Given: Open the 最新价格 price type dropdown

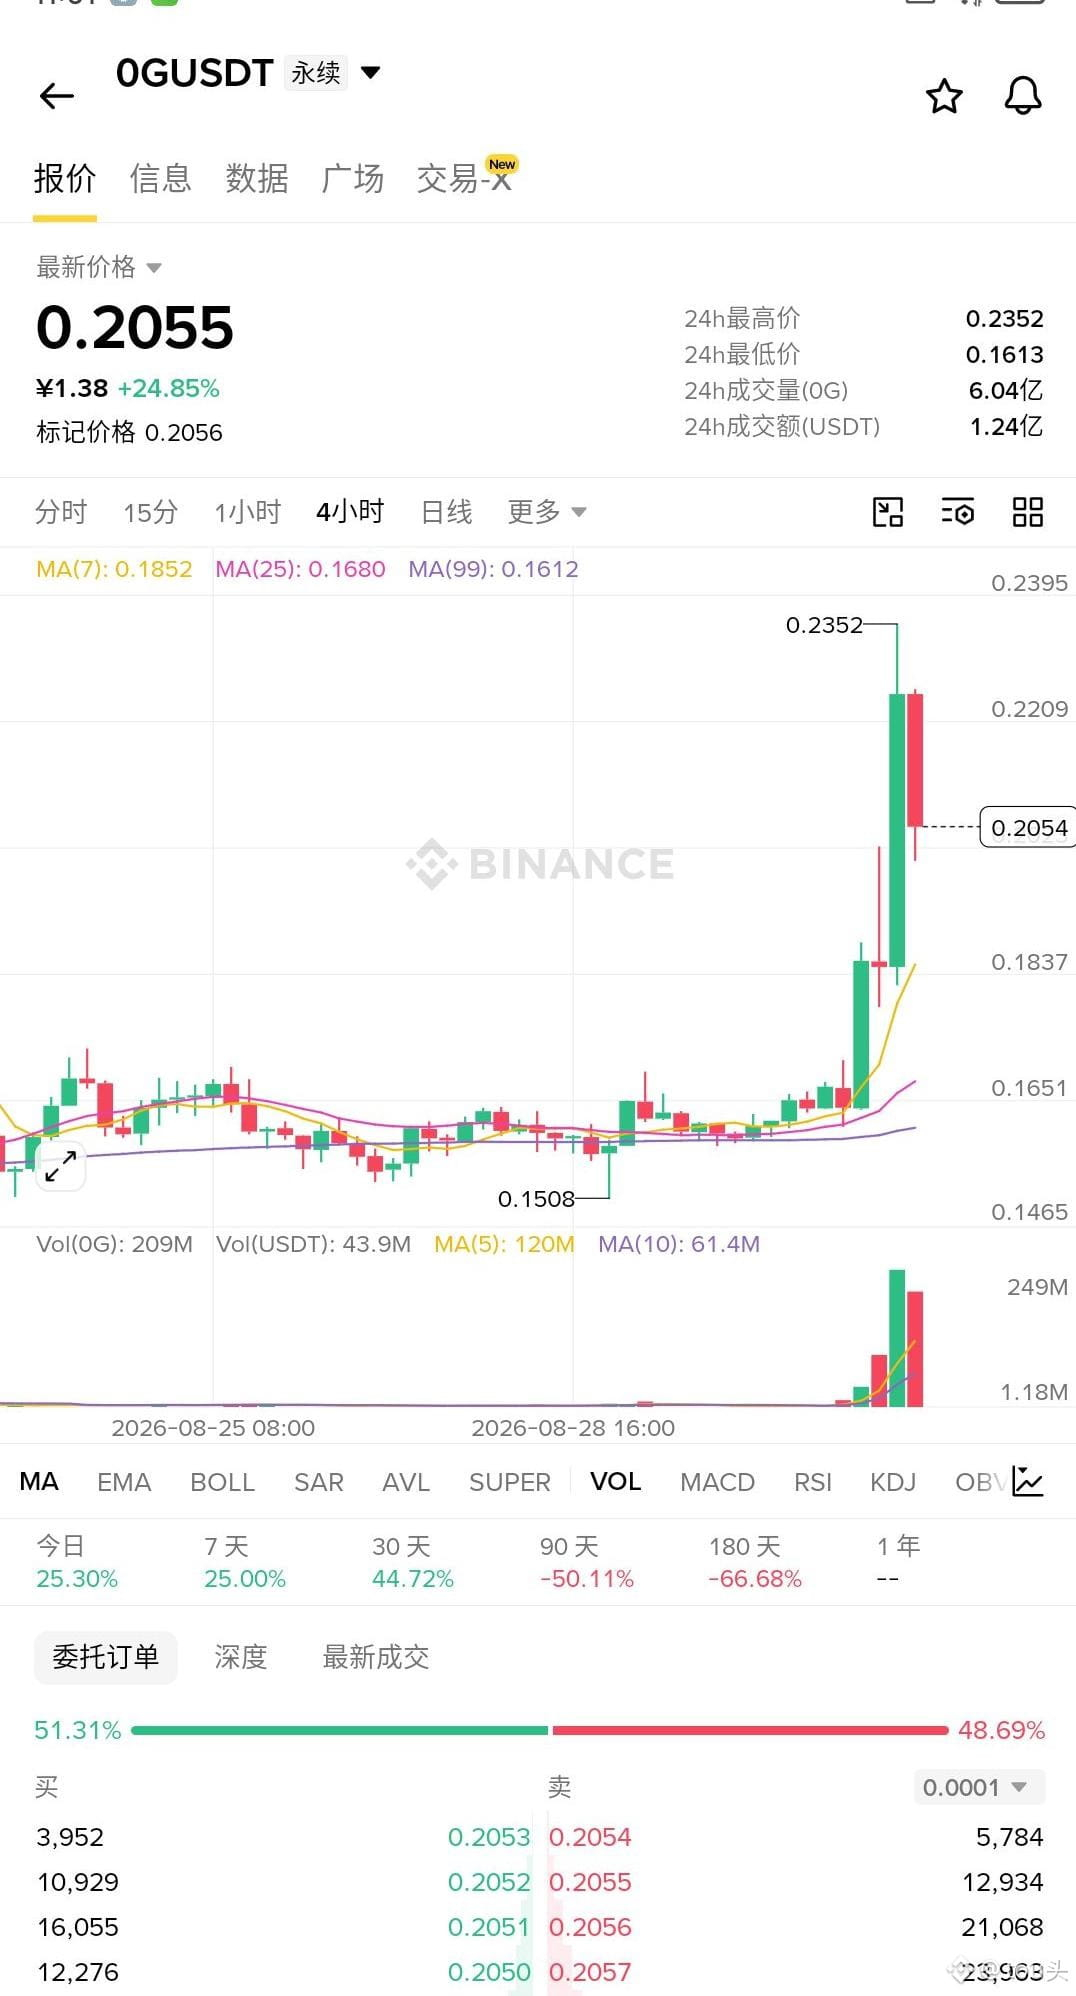Looking at the screenshot, I should click(x=98, y=267).
